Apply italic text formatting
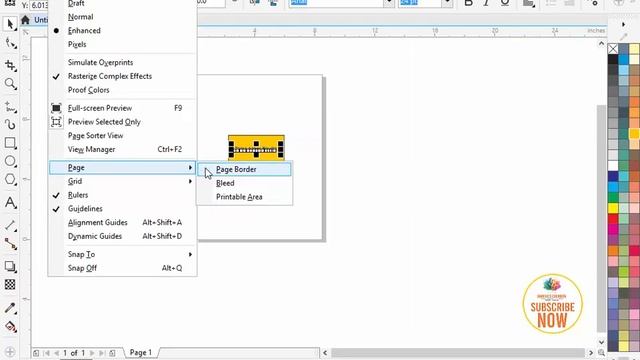This screenshot has height=360, width=640. pyautogui.click(x=486, y=3)
